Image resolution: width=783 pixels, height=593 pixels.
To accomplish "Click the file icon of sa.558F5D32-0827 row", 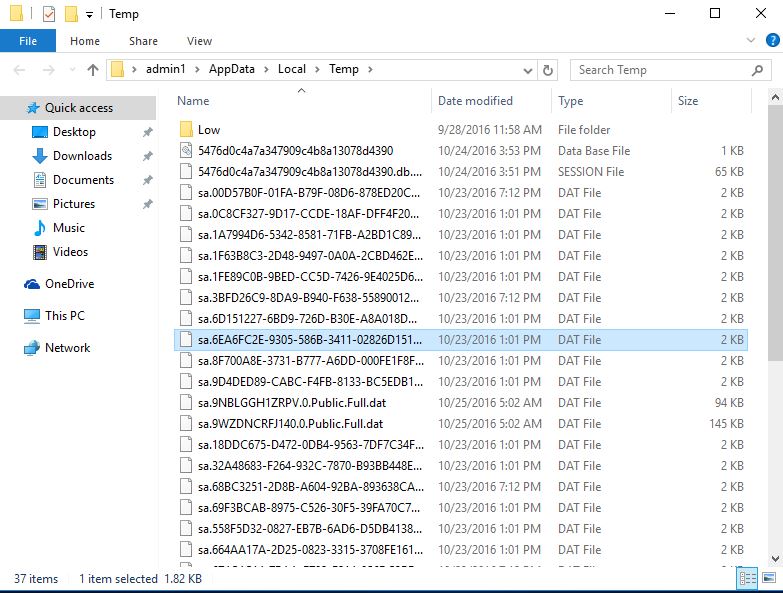I will [186, 528].
